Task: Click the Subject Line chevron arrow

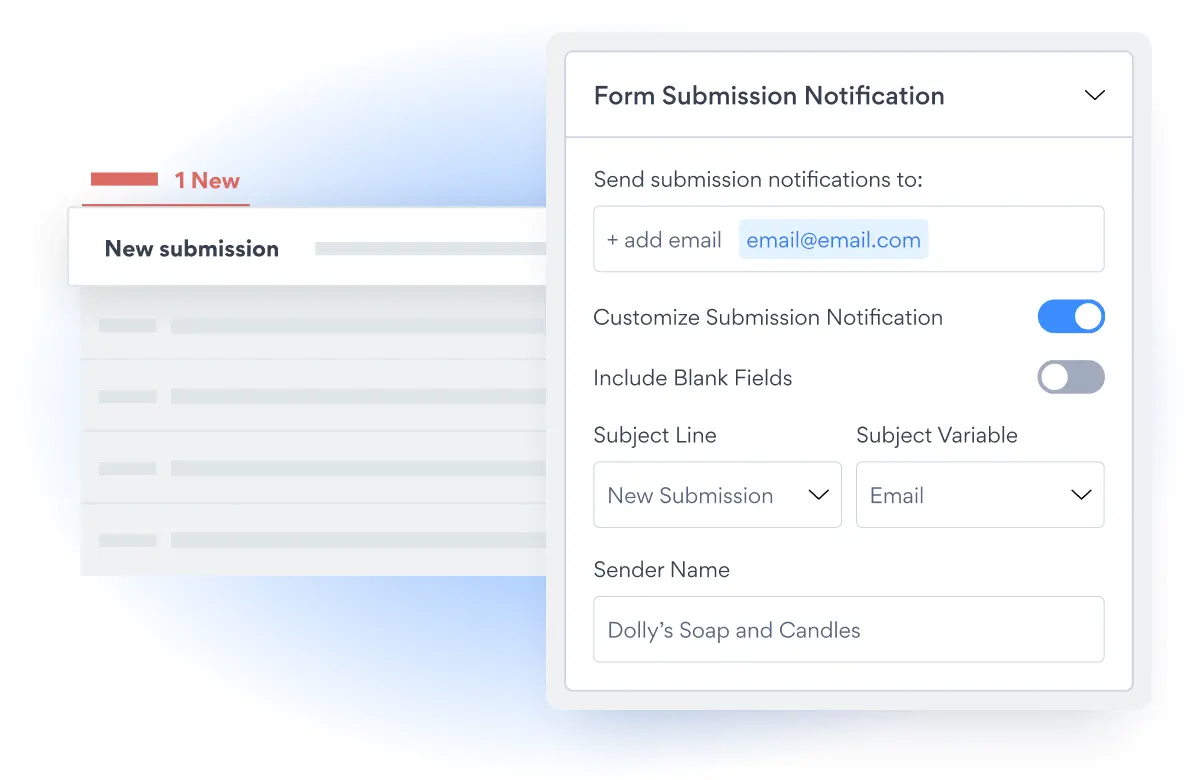Action: [x=818, y=495]
